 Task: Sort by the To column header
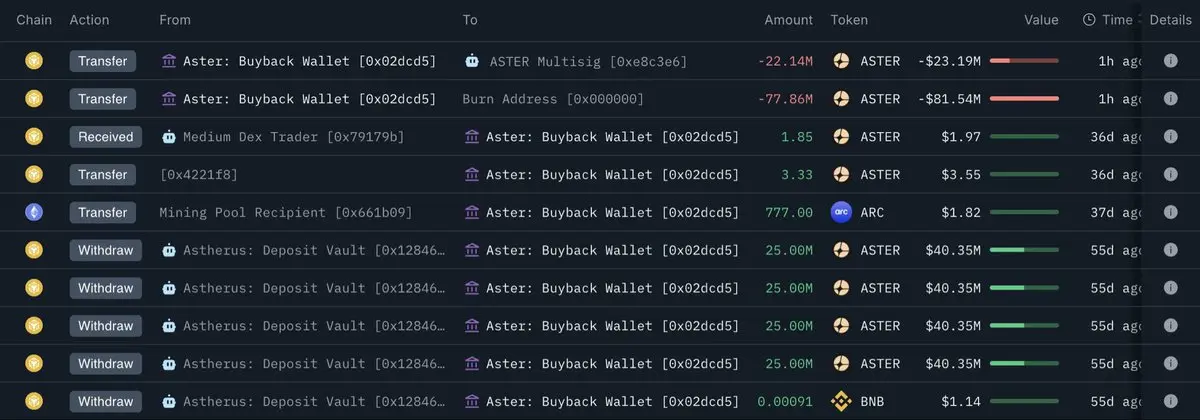tap(470, 20)
